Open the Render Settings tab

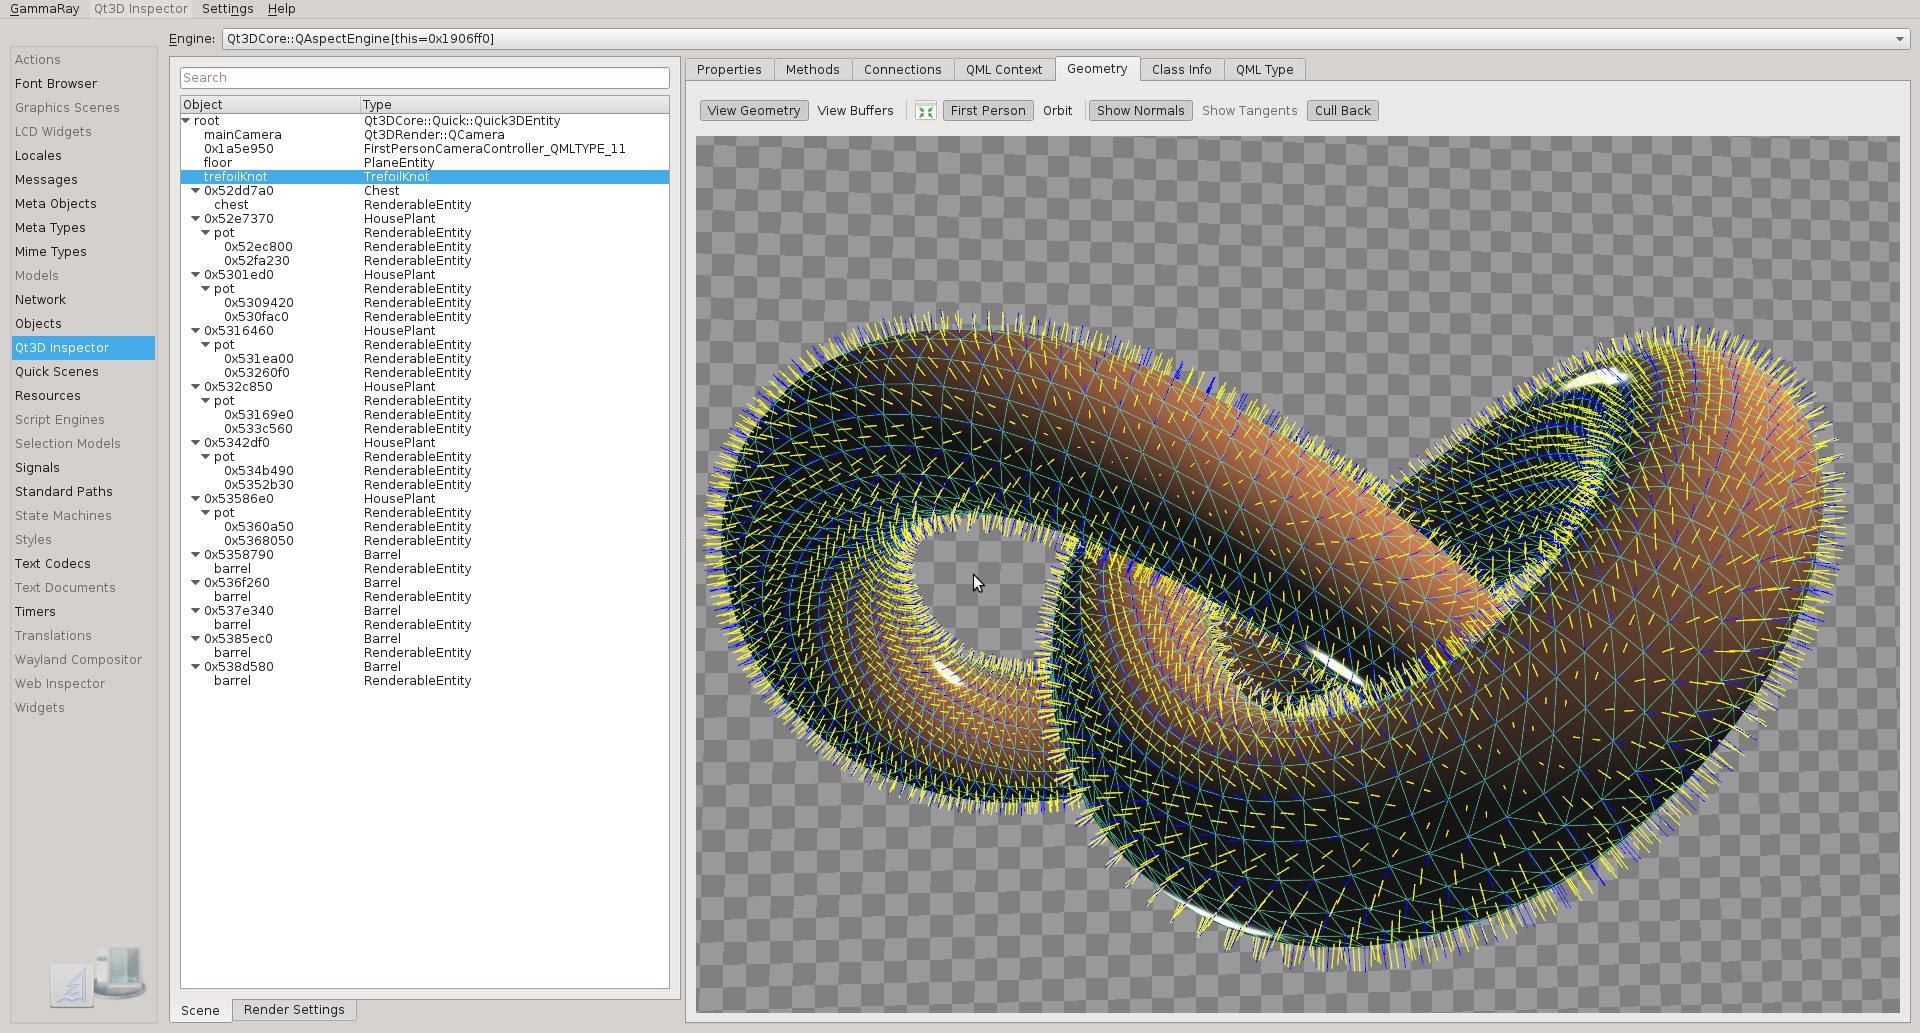[x=294, y=1010]
